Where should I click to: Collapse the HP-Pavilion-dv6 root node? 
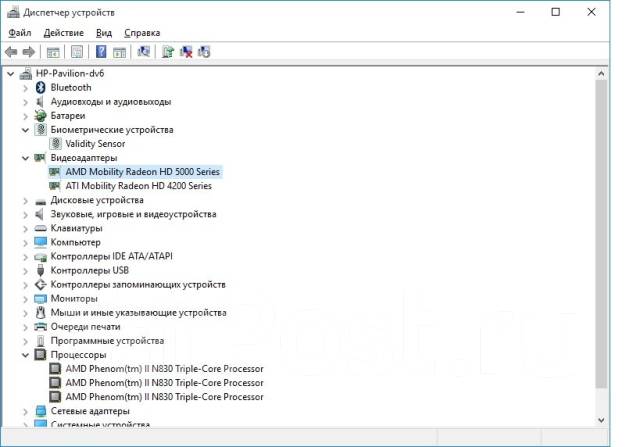click(x=11, y=74)
